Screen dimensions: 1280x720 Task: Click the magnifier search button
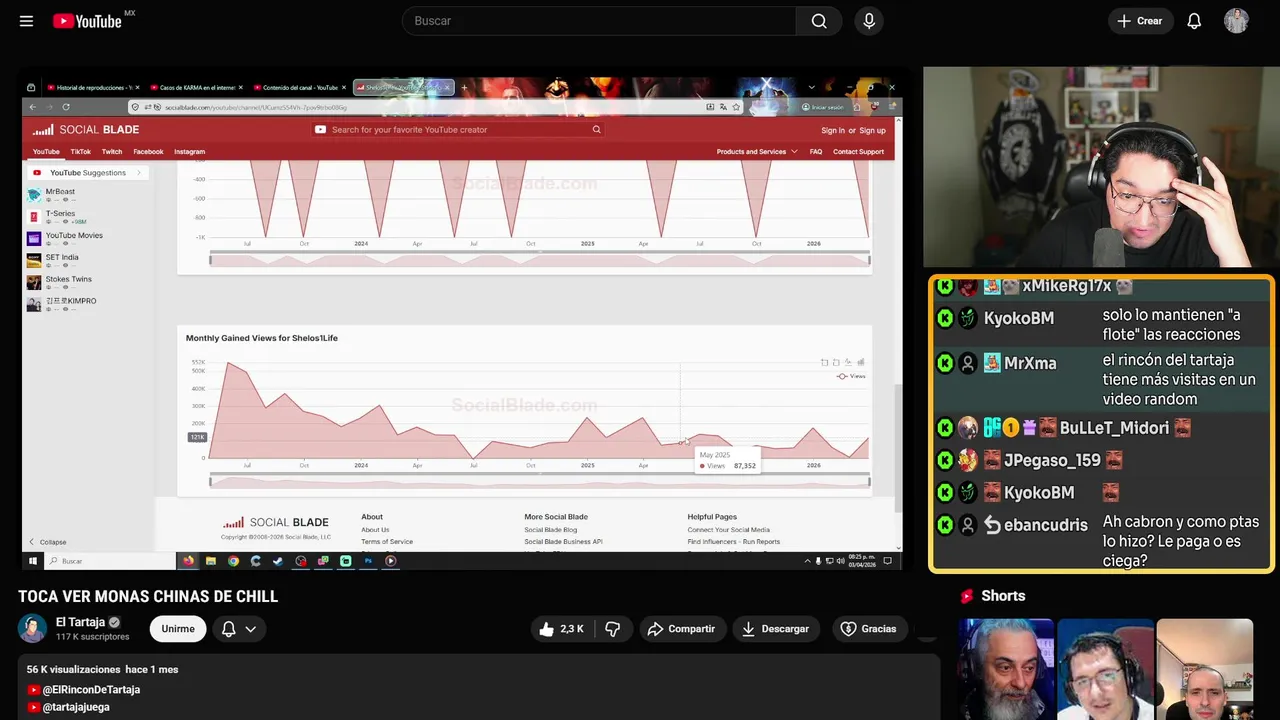click(x=819, y=21)
